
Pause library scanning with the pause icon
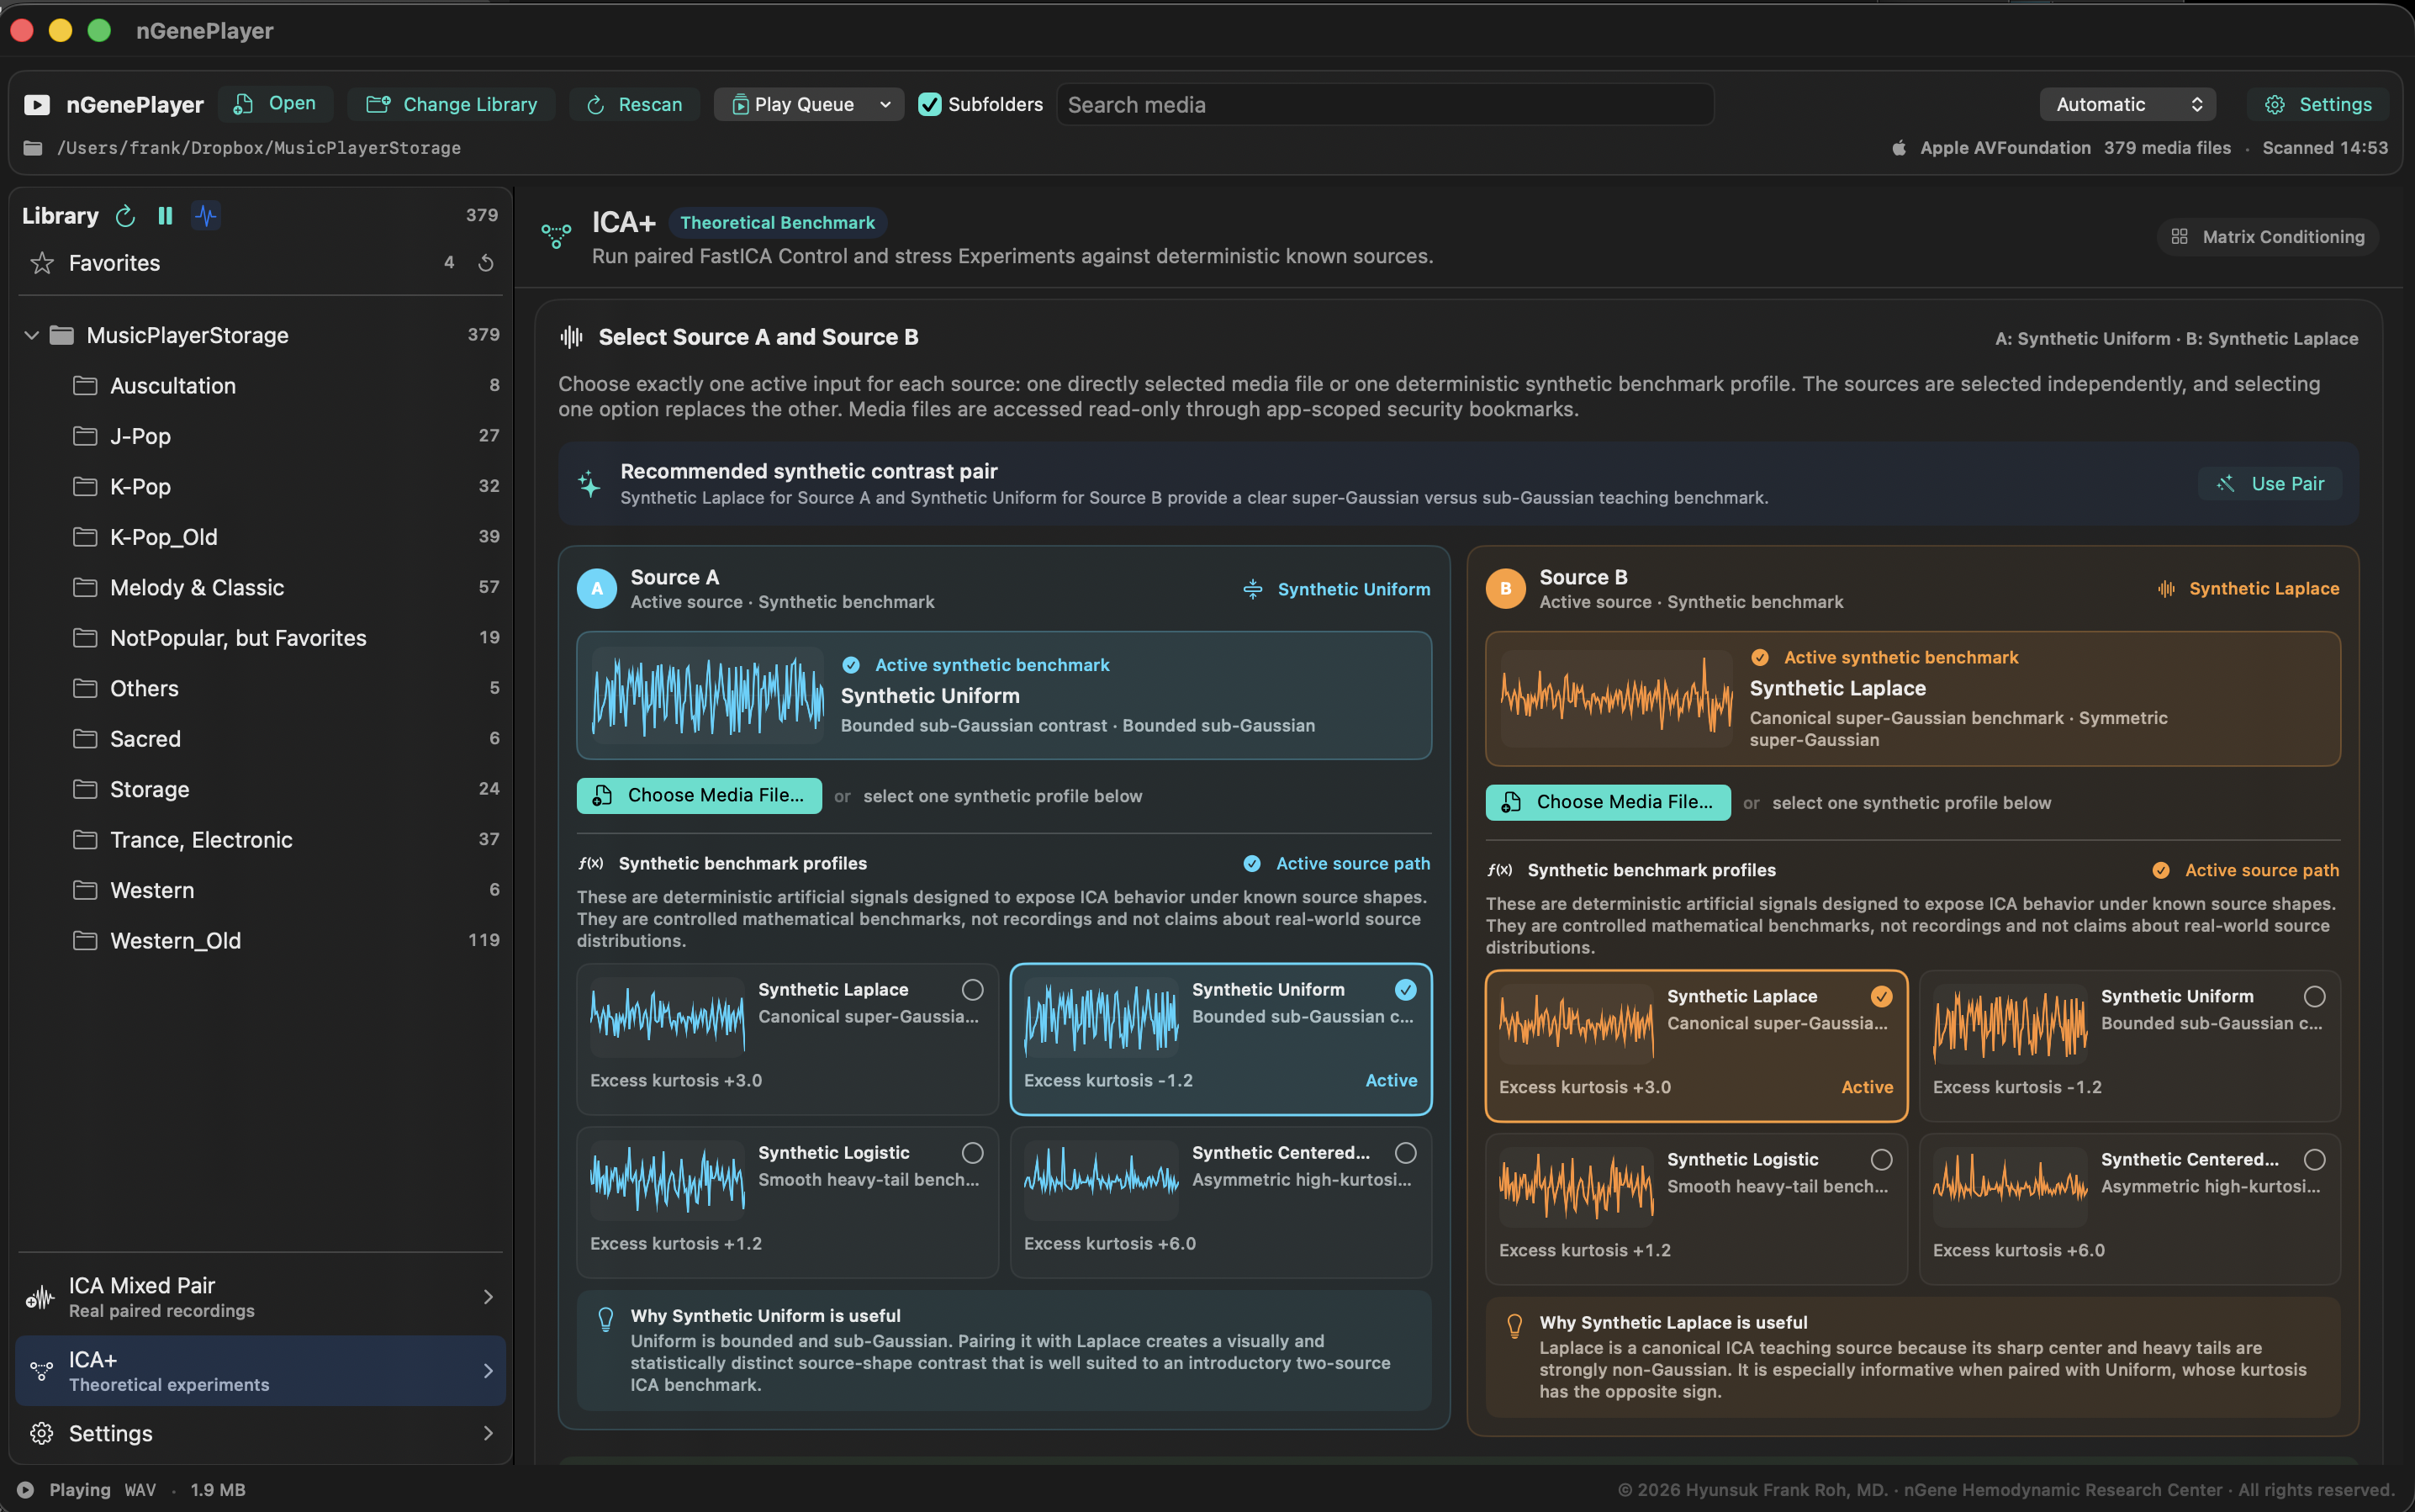(x=165, y=216)
